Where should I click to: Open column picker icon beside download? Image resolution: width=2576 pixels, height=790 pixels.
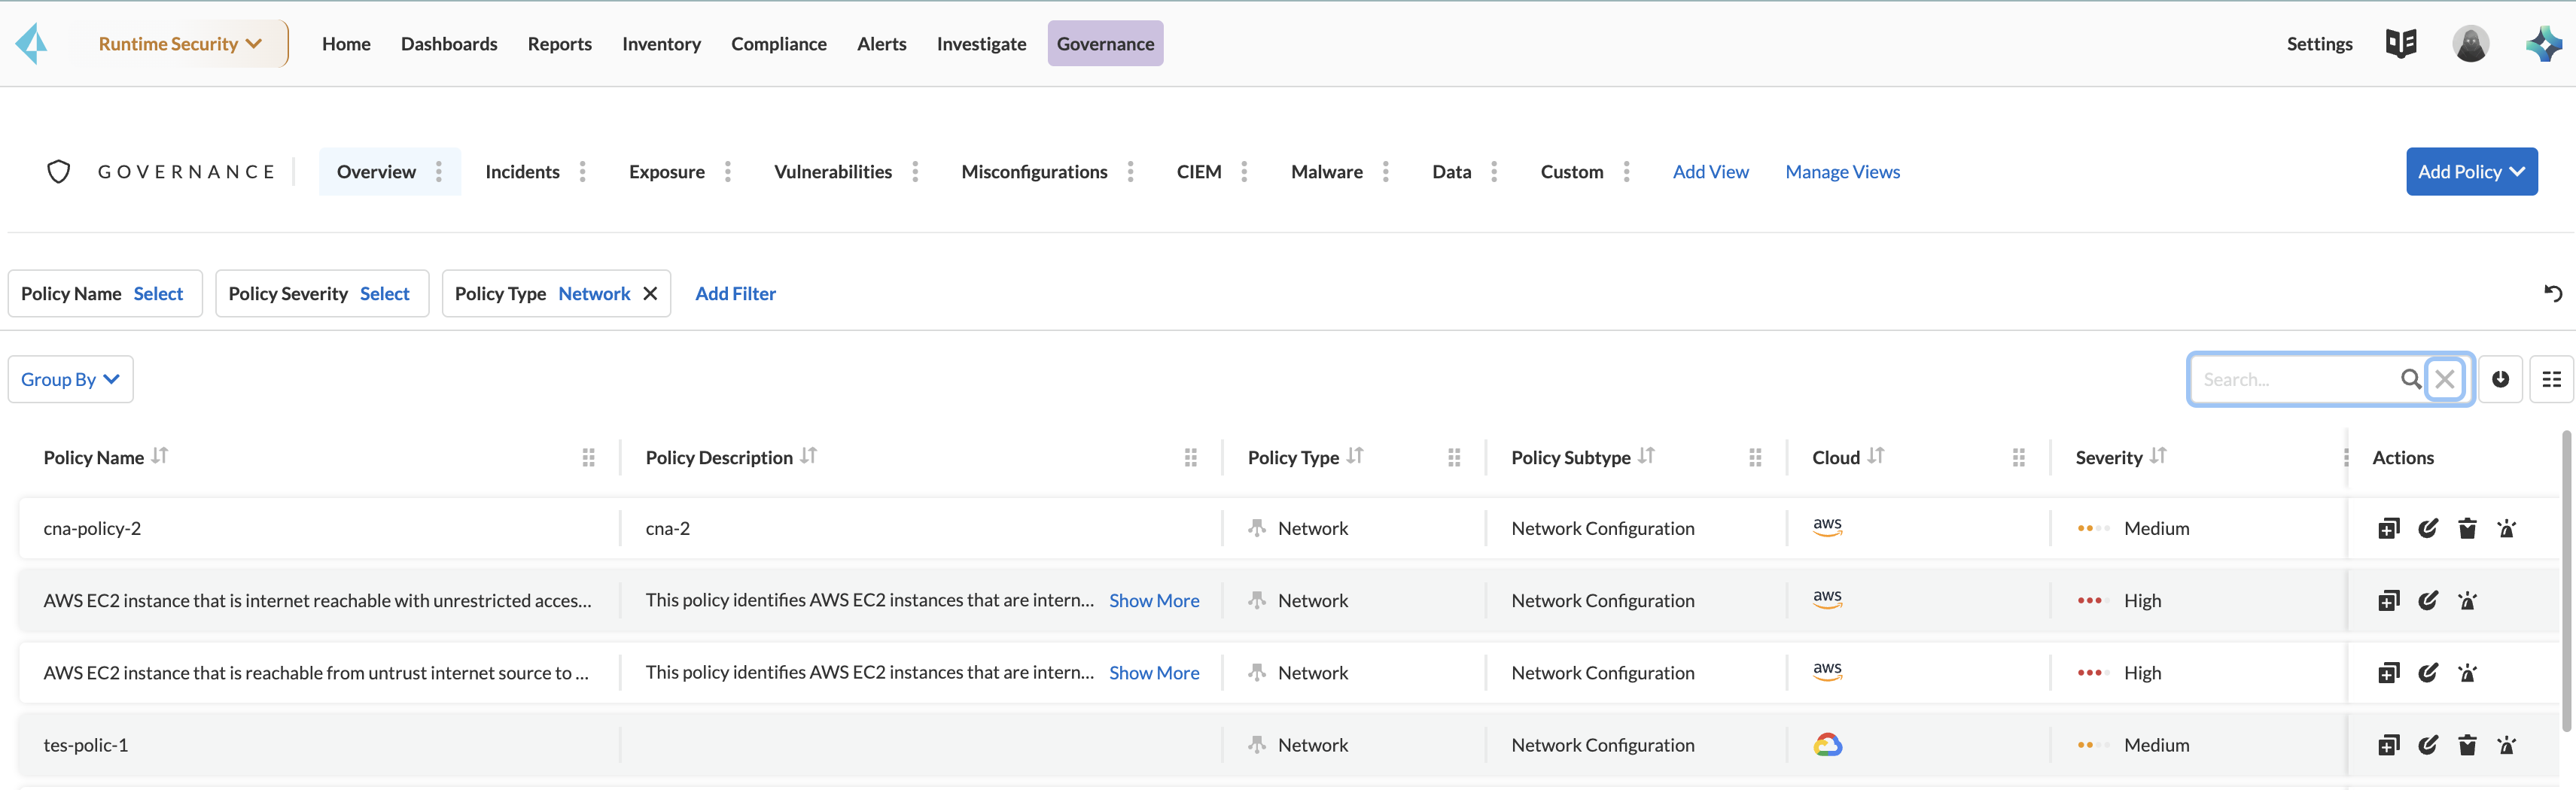2551,379
